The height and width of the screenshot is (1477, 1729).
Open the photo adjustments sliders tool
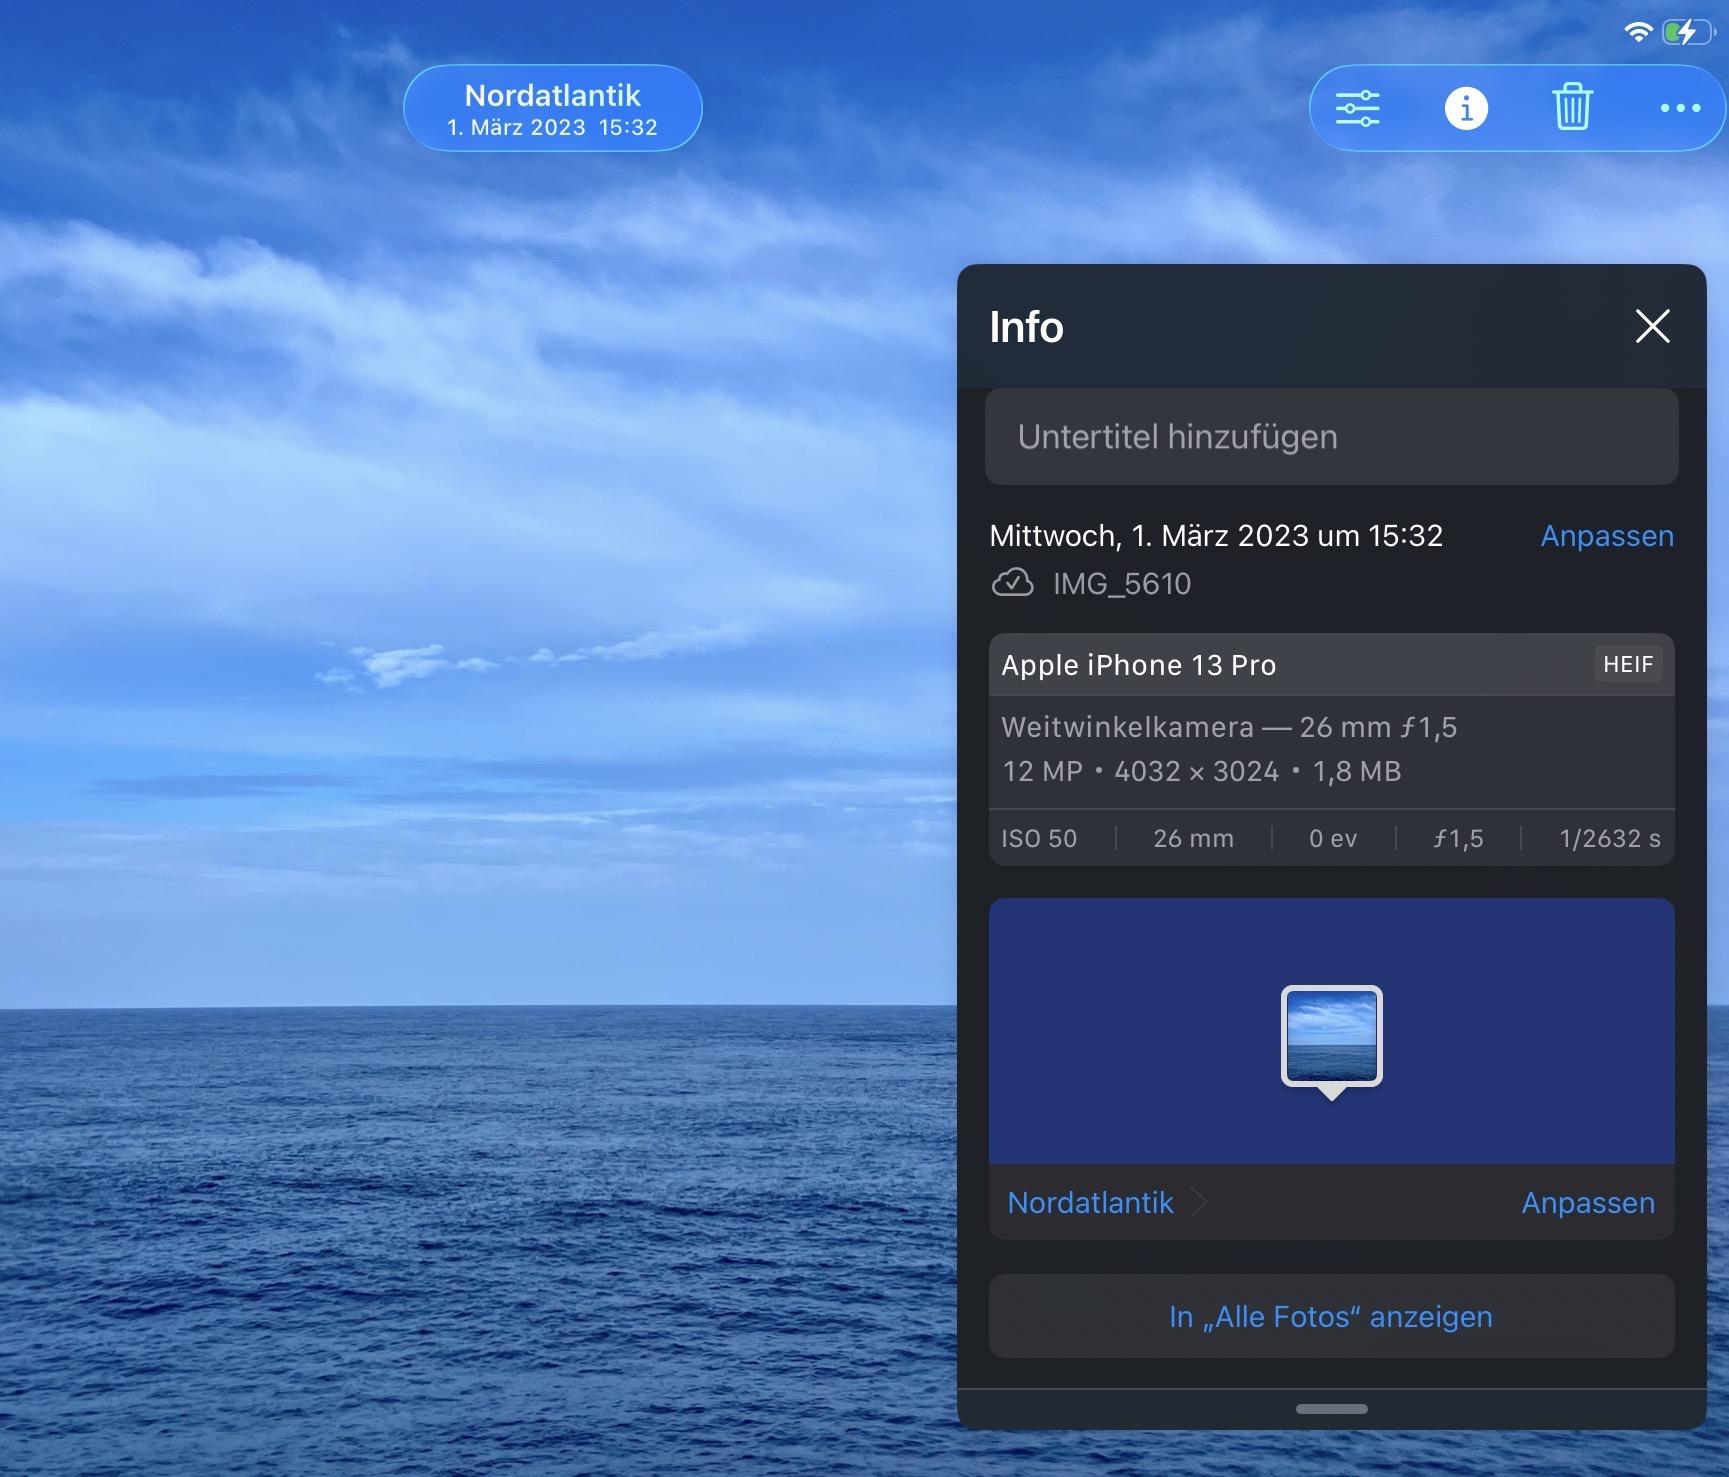click(1357, 108)
